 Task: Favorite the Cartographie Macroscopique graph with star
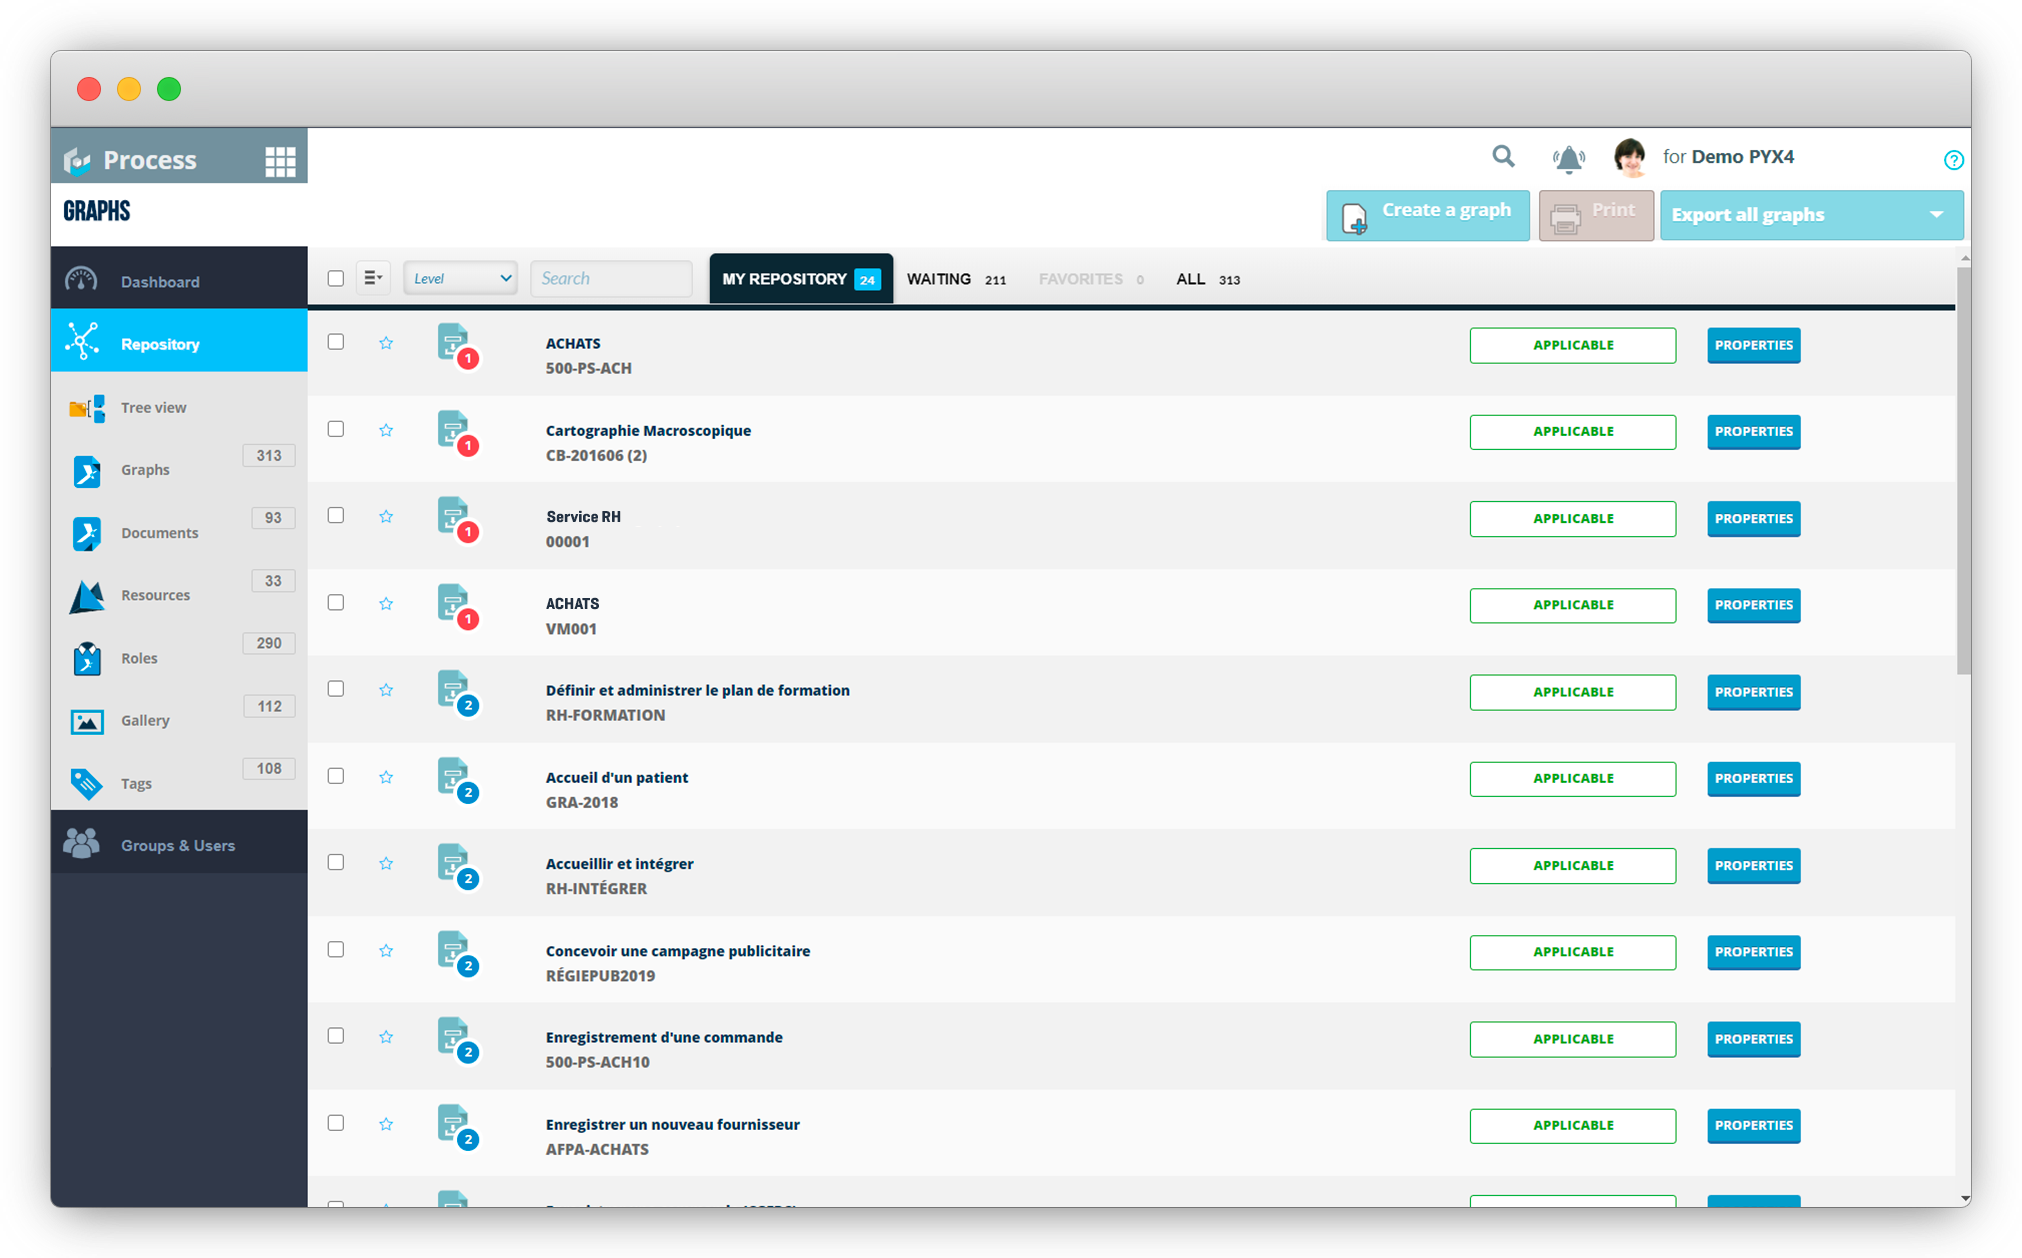[386, 430]
